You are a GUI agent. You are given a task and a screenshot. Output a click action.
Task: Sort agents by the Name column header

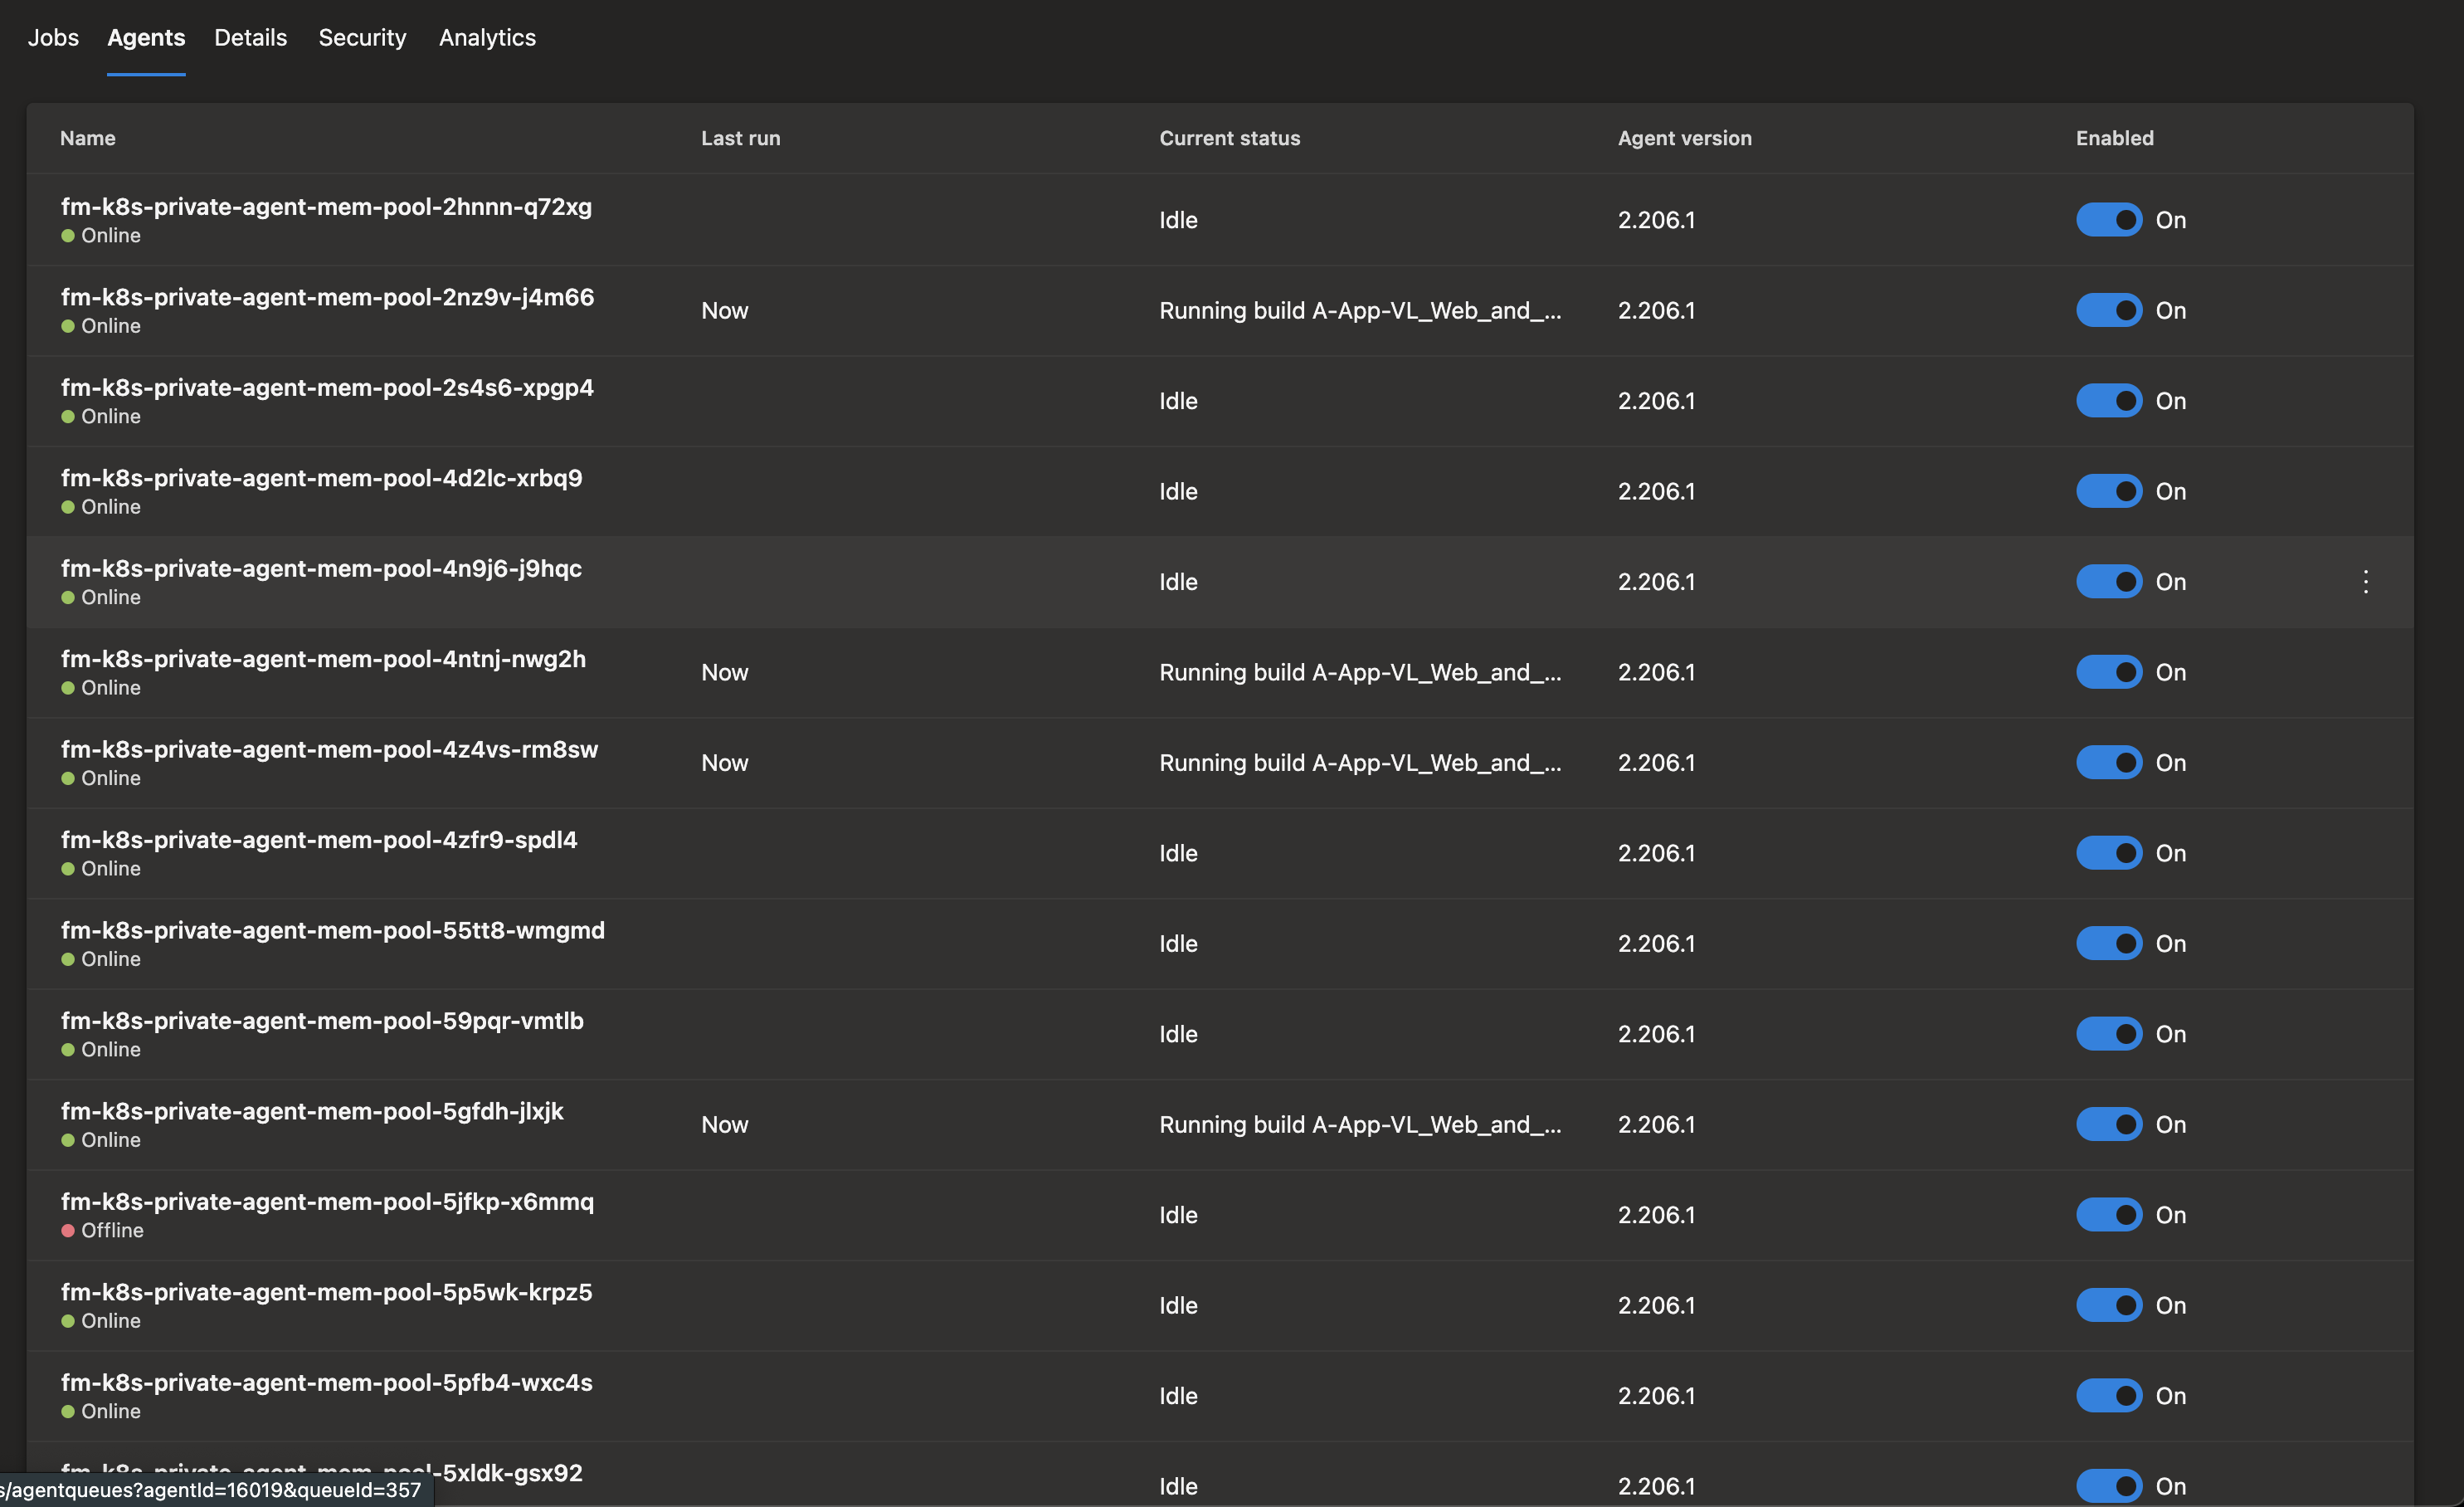pos(87,139)
